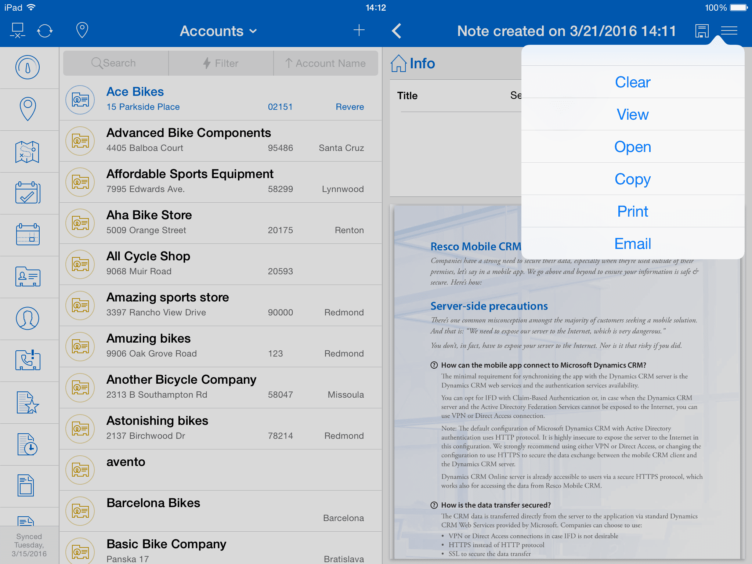The width and height of the screenshot is (752, 564).
Task: Open the tasks calendar-check sidebar icon
Action: point(28,193)
